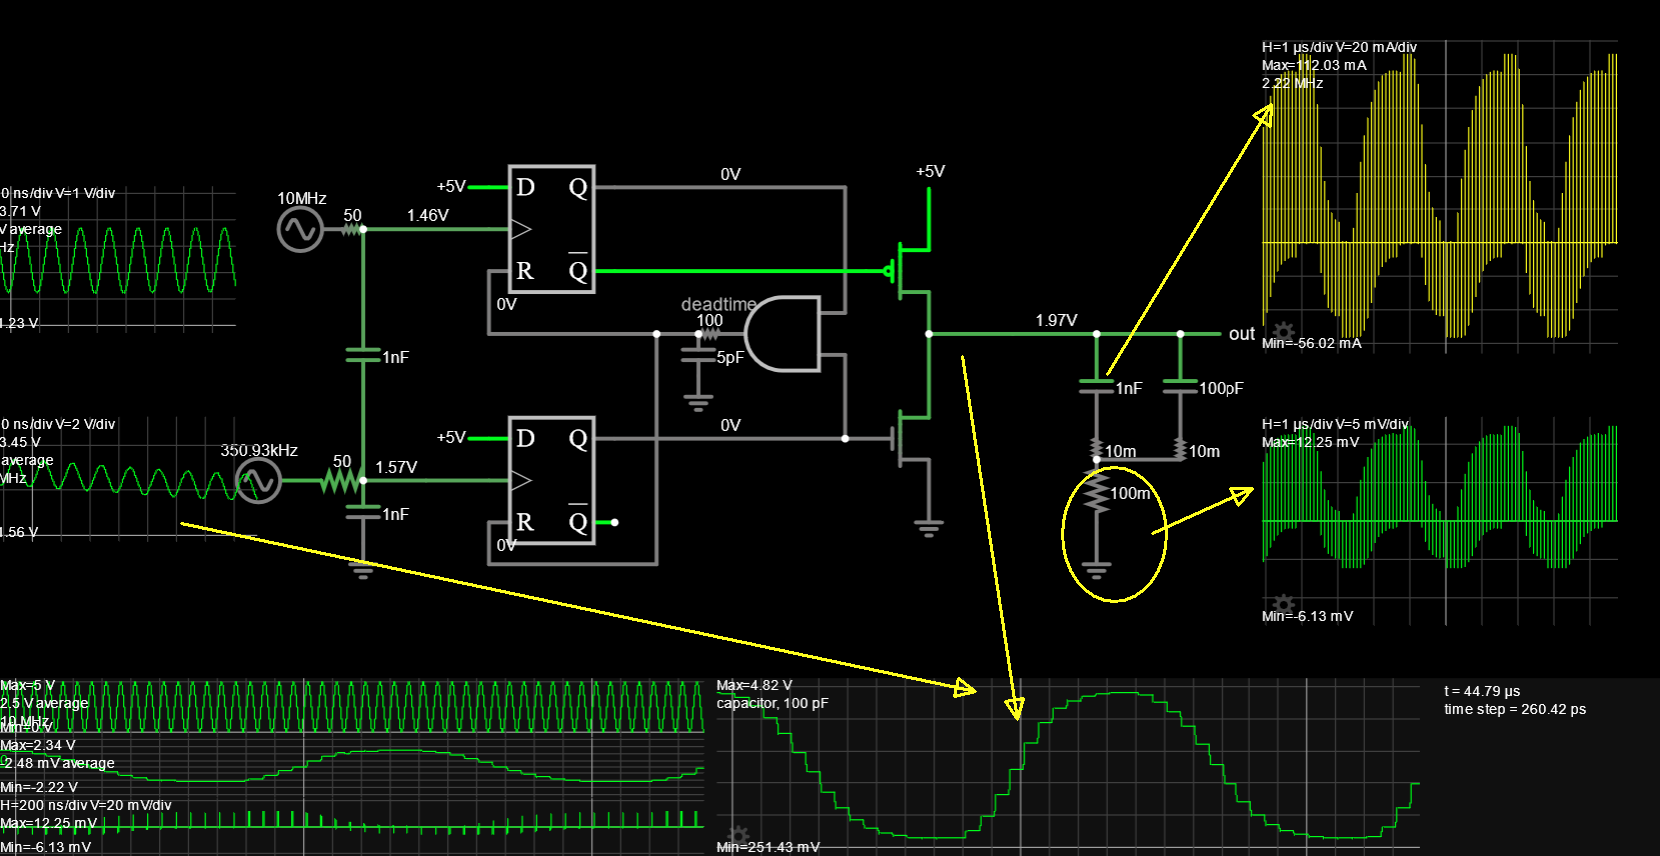The width and height of the screenshot is (1660, 856).
Task: Select the deadtime AND gate
Action: [782, 333]
